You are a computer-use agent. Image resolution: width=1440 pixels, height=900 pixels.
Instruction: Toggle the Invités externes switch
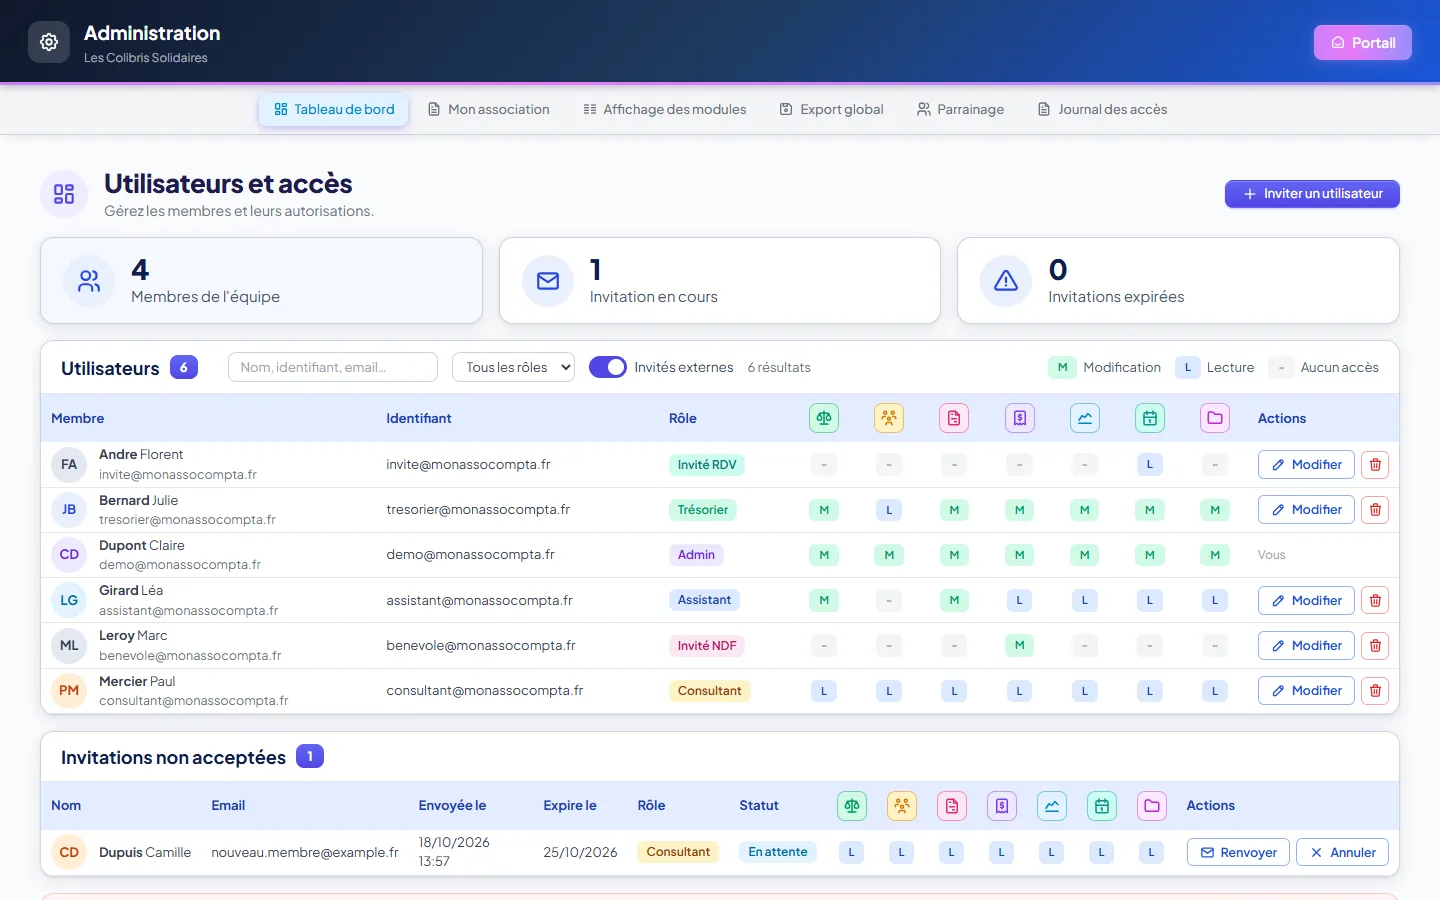(x=608, y=367)
